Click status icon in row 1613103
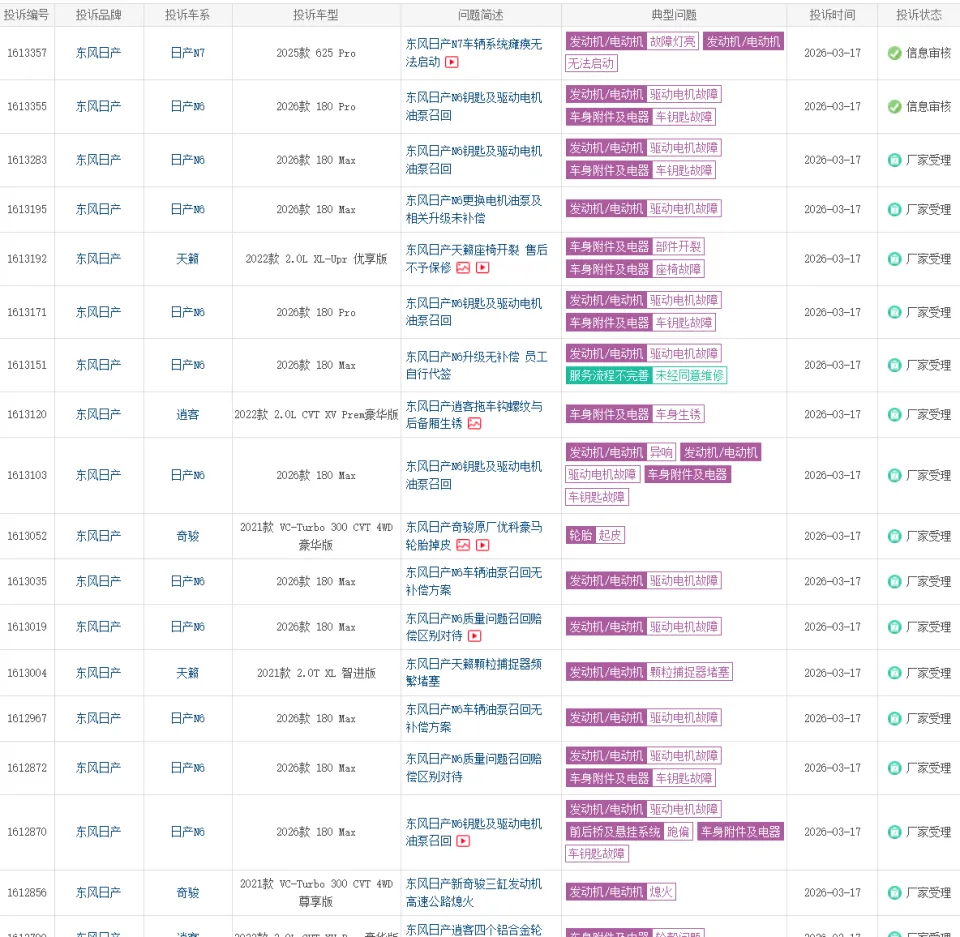The width and height of the screenshot is (960, 937). click(x=894, y=475)
